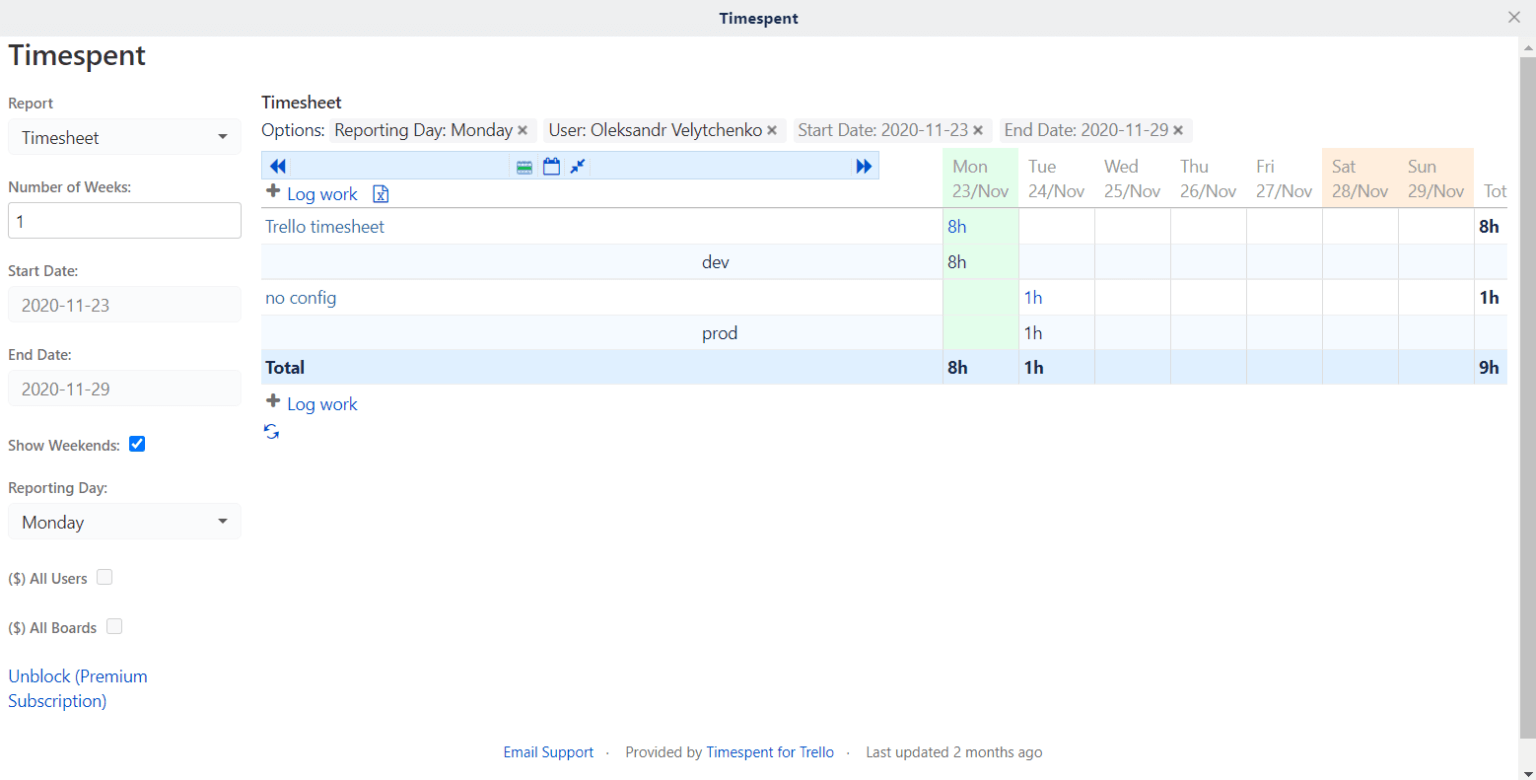
Task: Remove the User: Oleksandr Velytchenko filter chip
Action: point(771,130)
